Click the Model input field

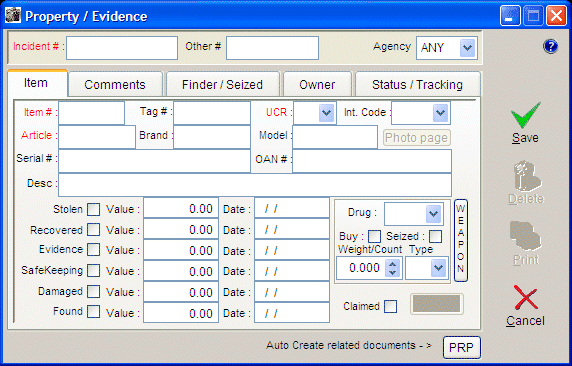pos(335,137)
